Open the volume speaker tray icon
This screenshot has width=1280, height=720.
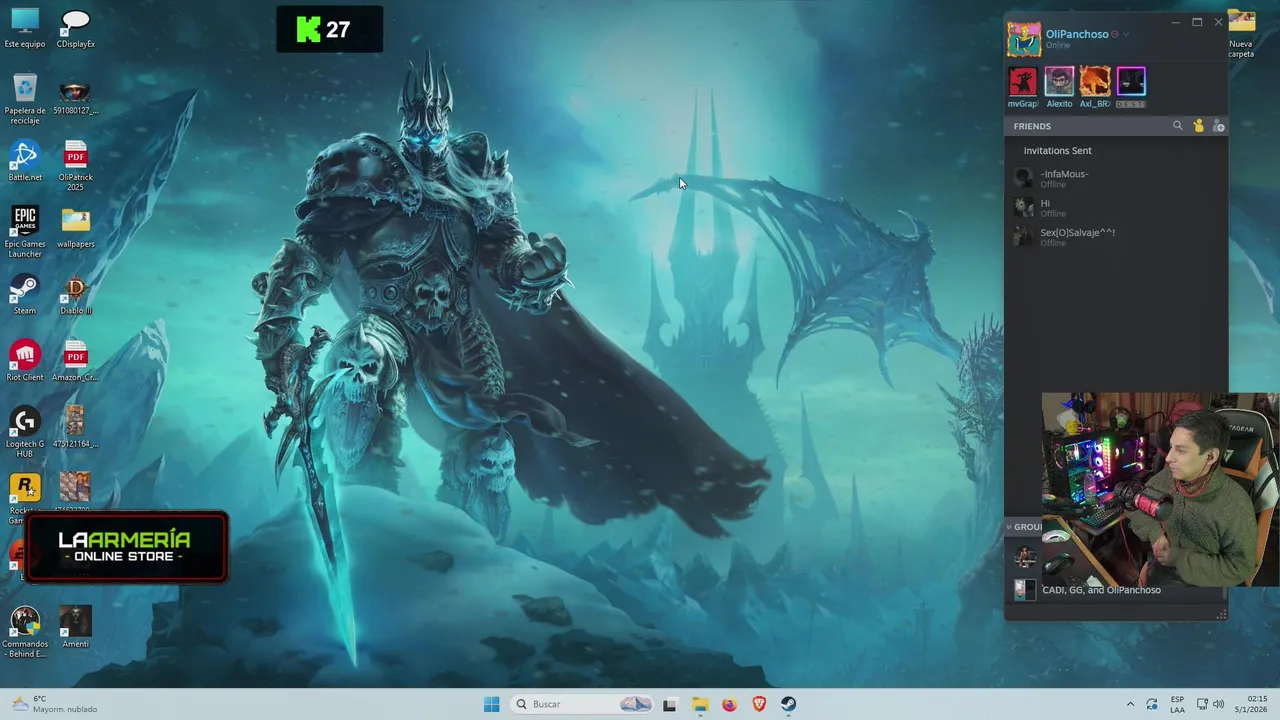(1218, 704)
